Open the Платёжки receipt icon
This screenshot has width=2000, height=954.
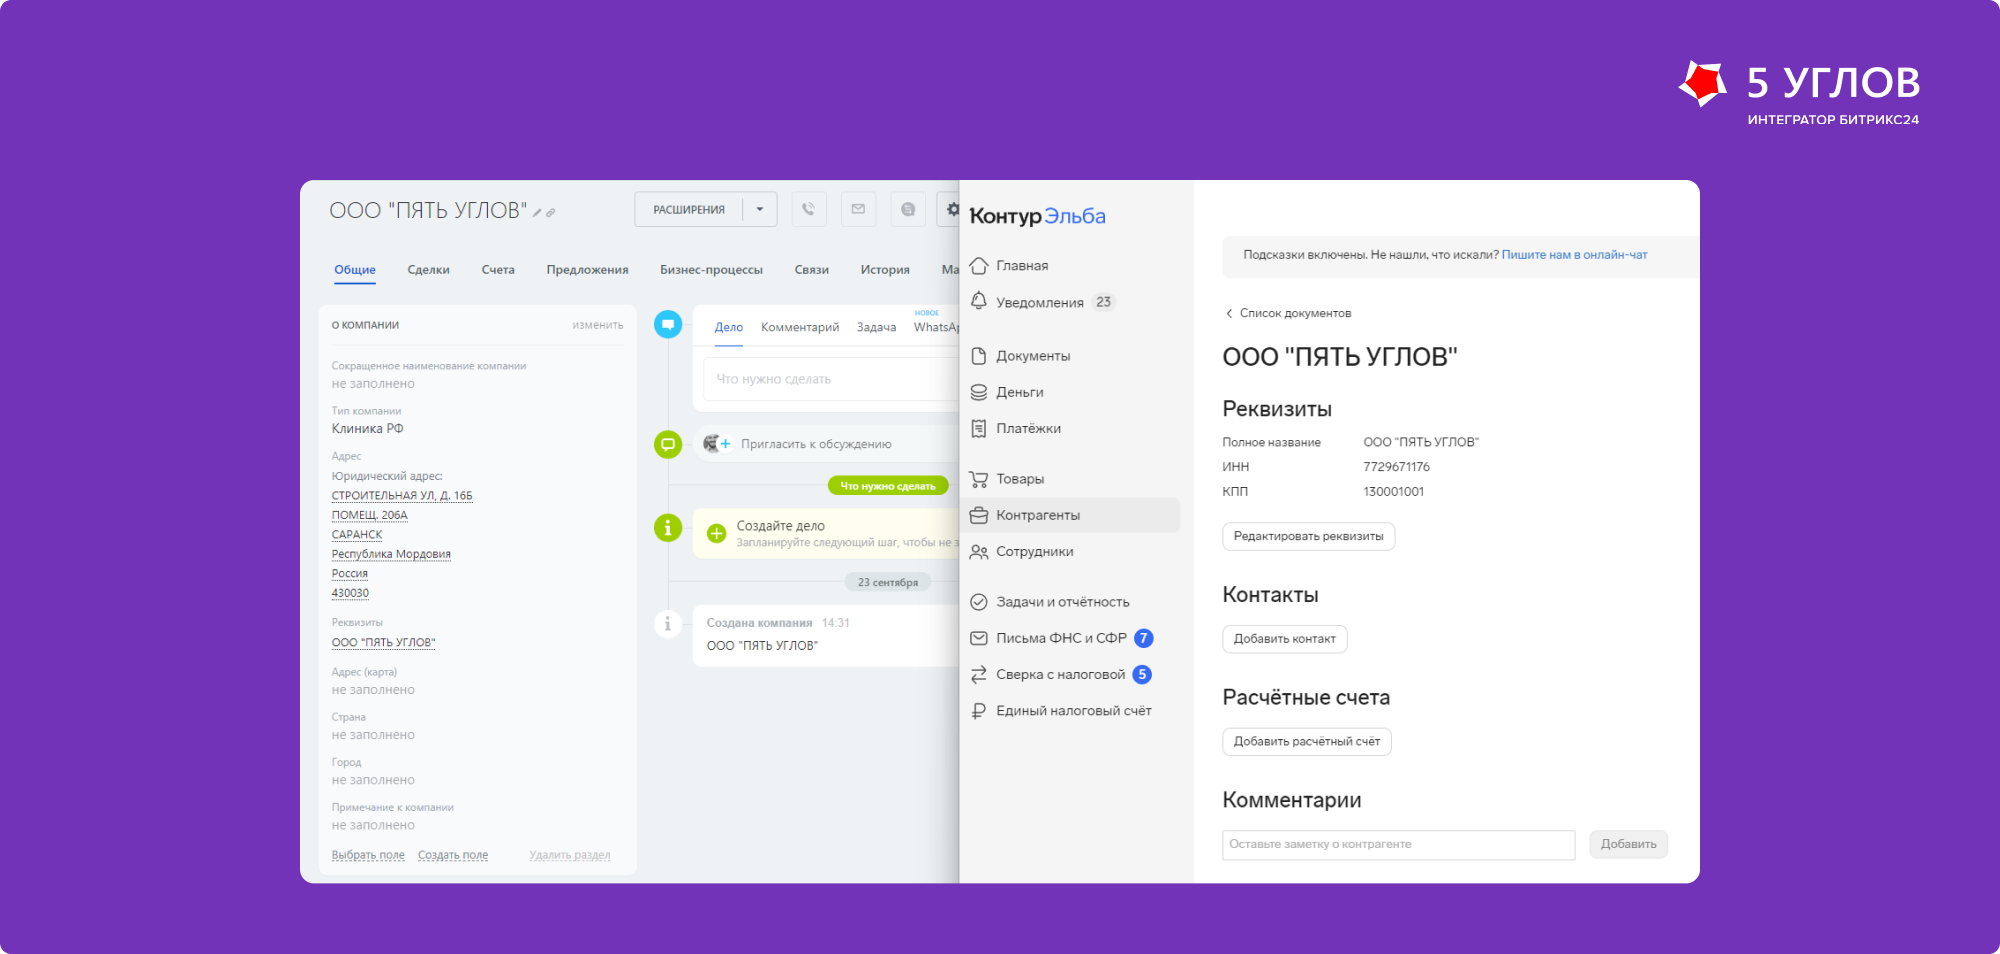(979, 428)
